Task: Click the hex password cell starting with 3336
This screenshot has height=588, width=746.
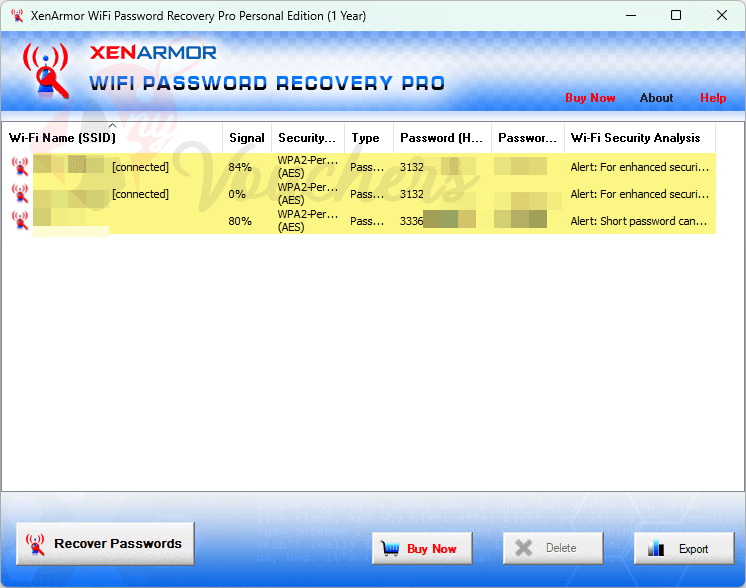Action: (442, 221)
